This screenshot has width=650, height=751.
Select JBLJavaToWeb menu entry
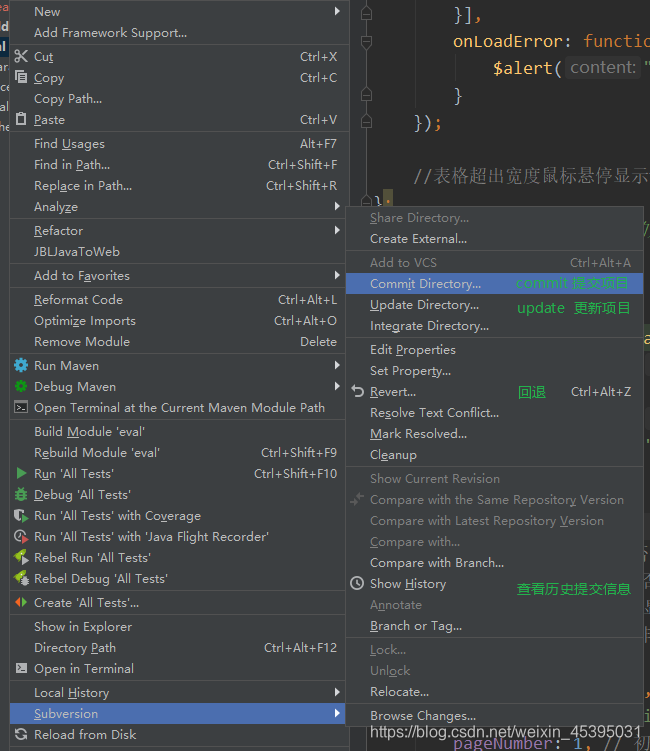click(177, 251)
